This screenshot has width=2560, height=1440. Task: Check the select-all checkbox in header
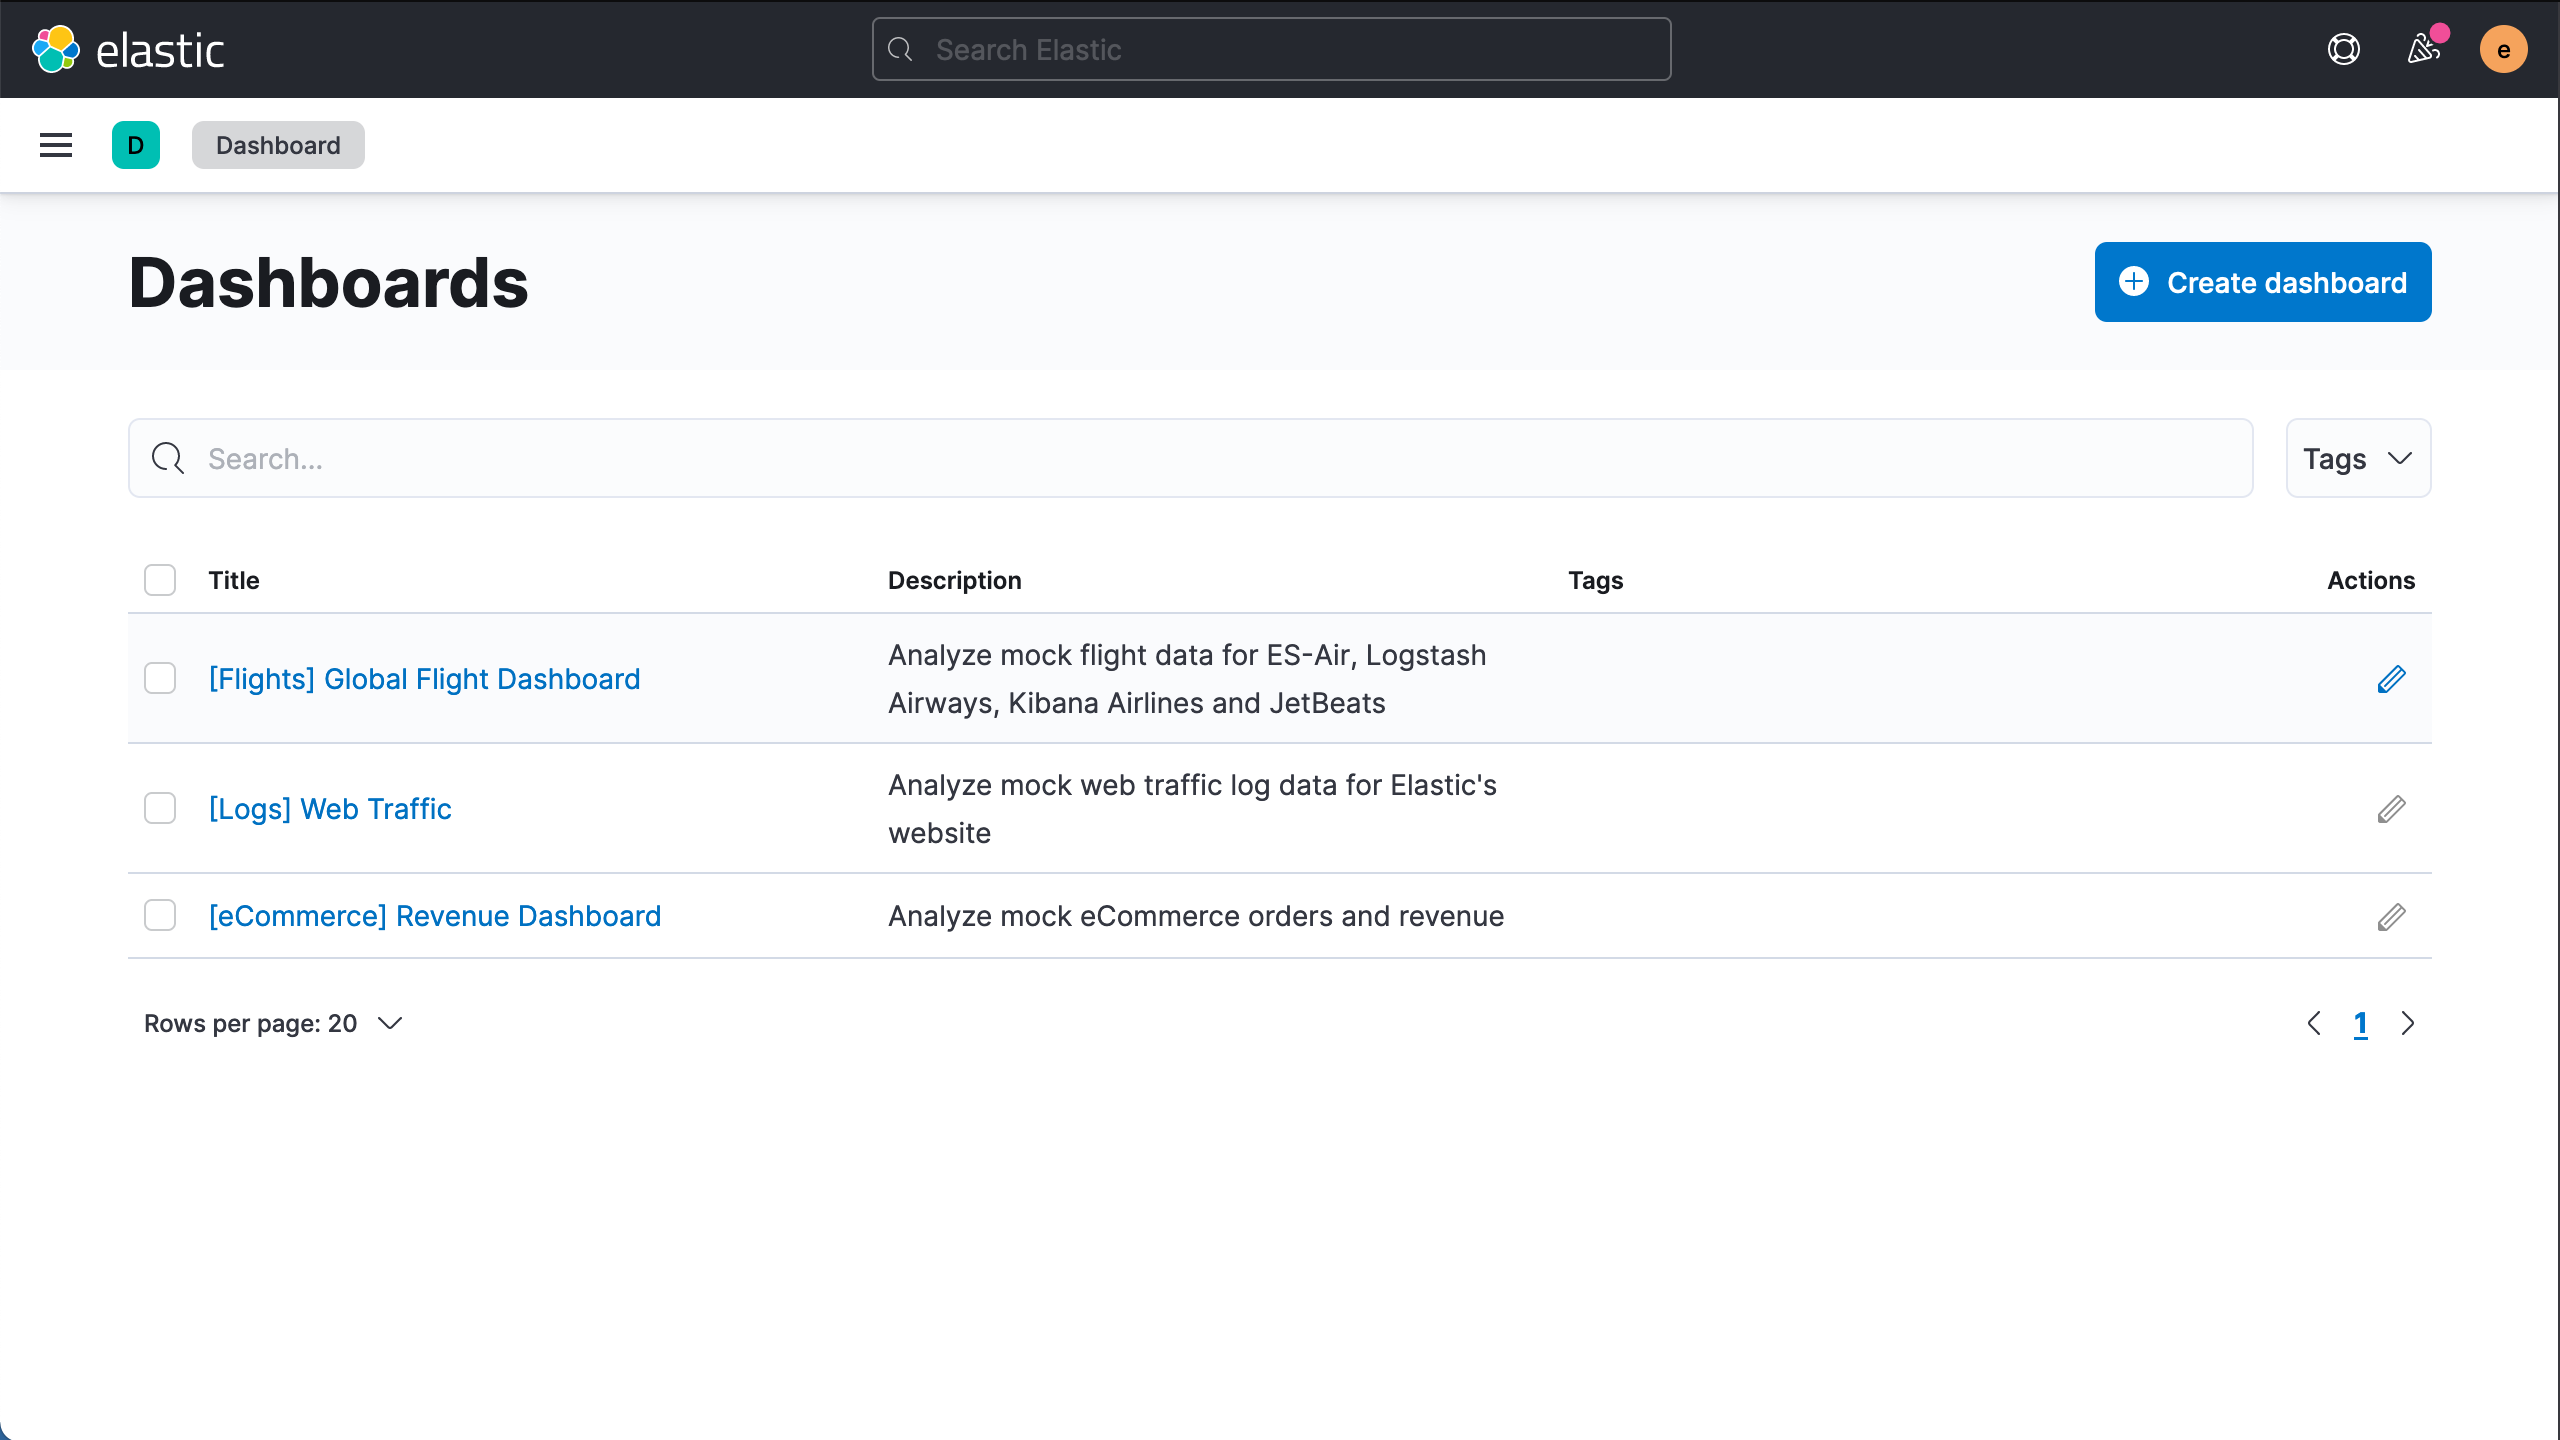point(160,580)
